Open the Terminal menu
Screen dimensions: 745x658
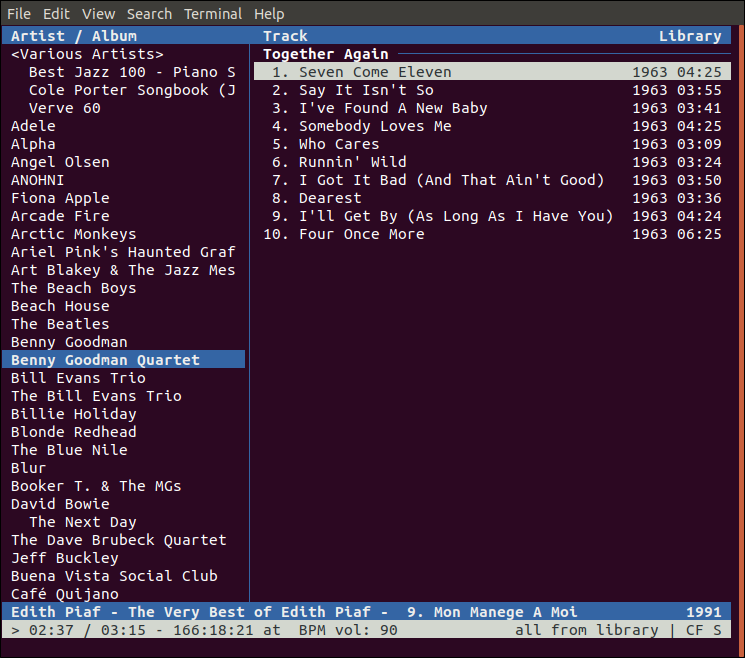(x=213, y=14)
